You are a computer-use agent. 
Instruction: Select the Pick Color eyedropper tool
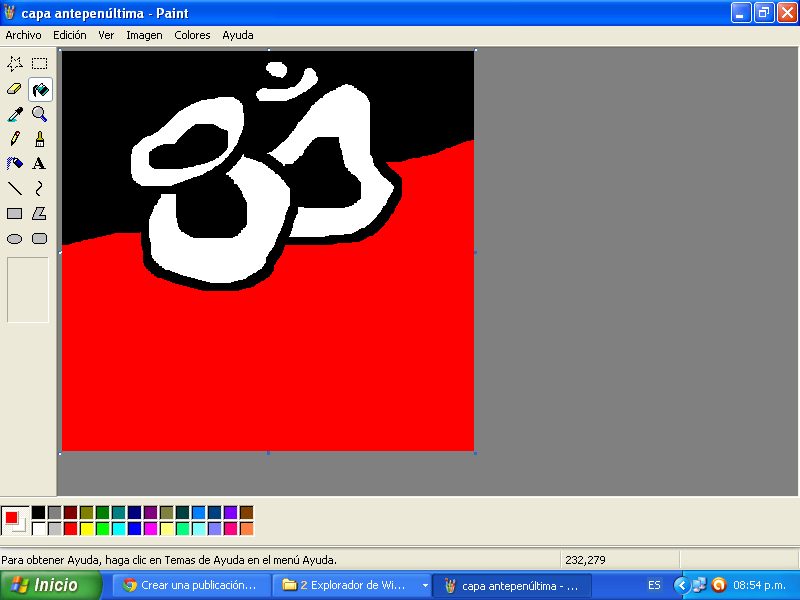coord(15,114)
